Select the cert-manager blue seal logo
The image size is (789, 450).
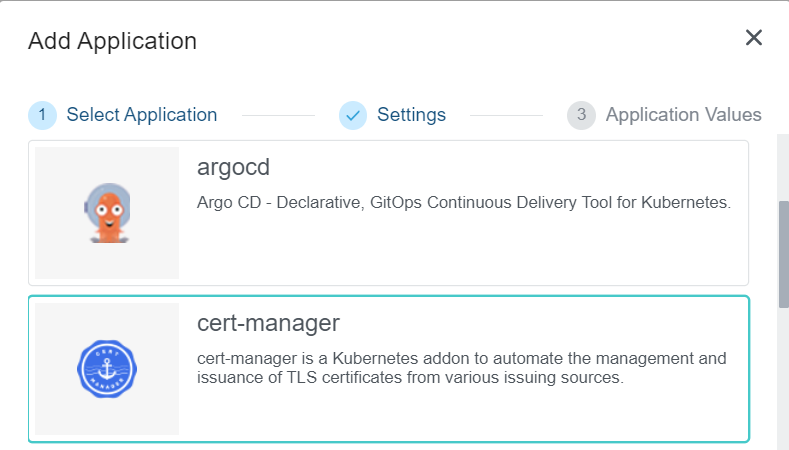click(x=106, y=369)
